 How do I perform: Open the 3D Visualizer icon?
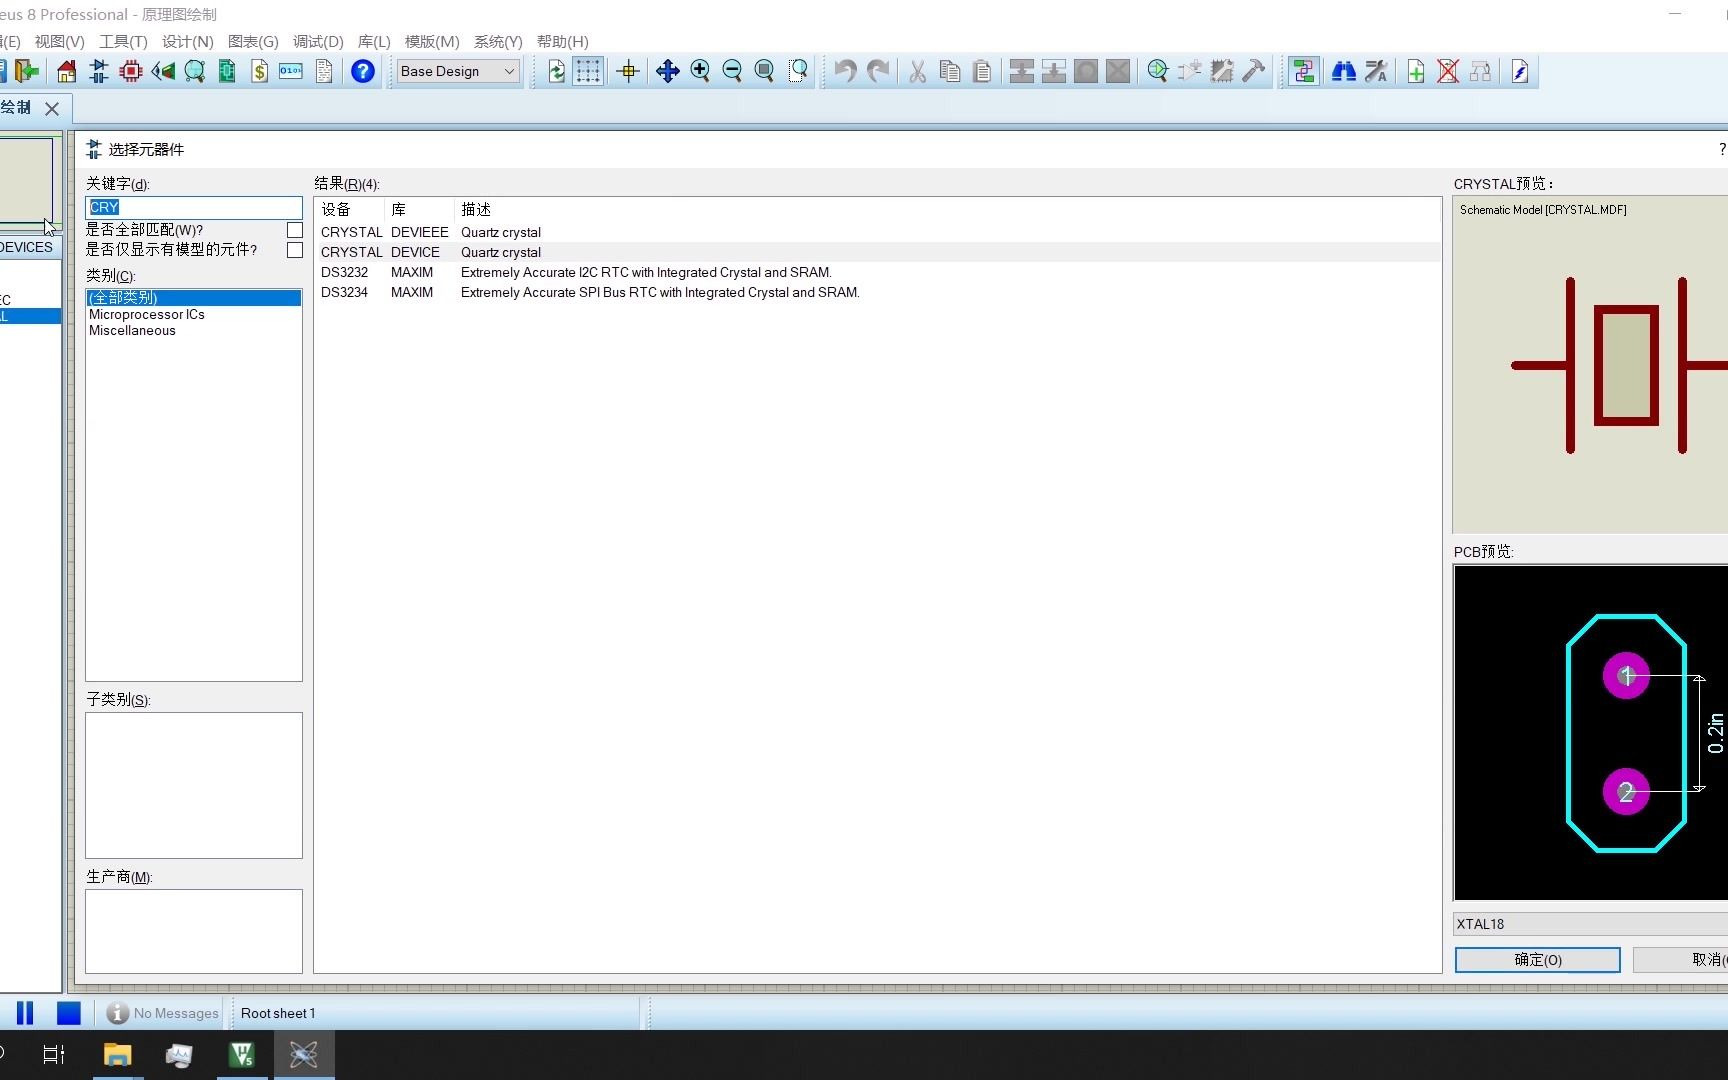[x=163, y=71]
